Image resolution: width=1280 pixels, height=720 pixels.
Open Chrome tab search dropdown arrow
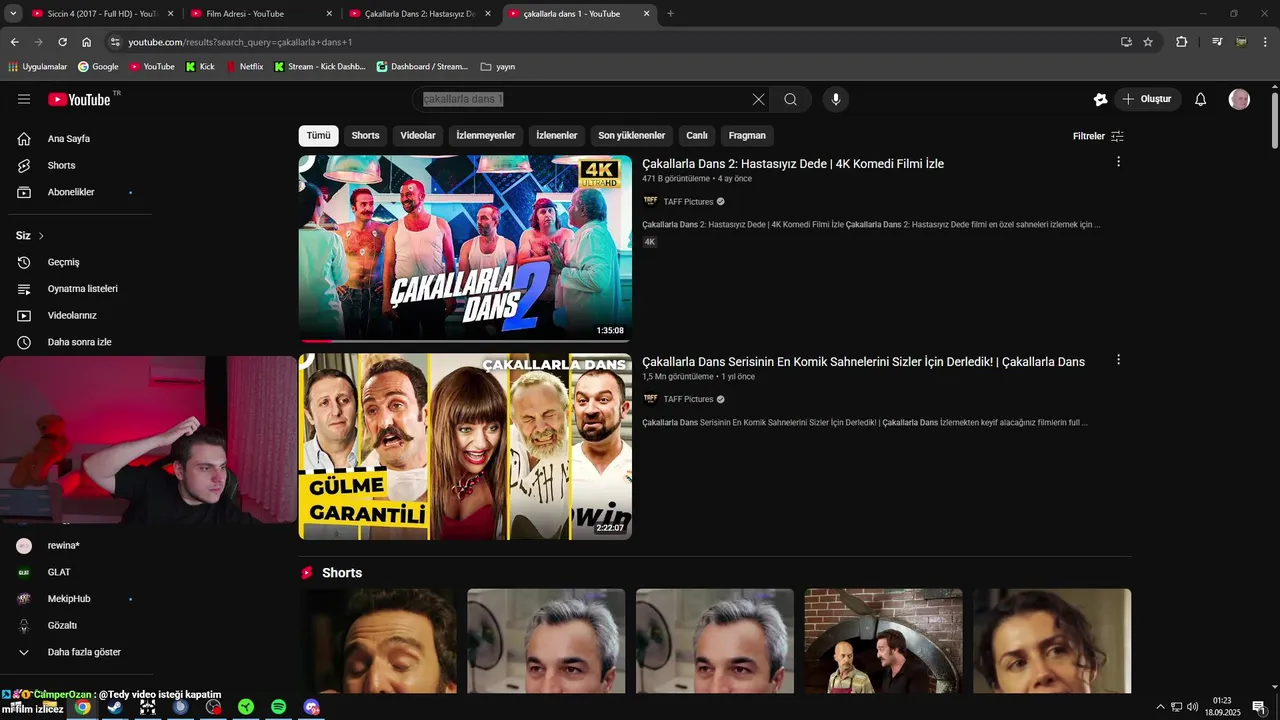coord(14,14)
